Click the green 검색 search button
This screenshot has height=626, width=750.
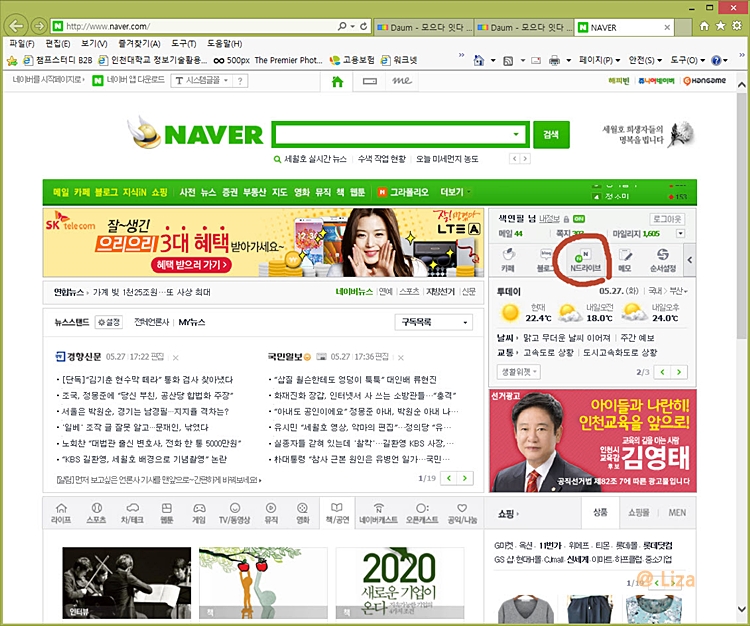coord(551,134)
